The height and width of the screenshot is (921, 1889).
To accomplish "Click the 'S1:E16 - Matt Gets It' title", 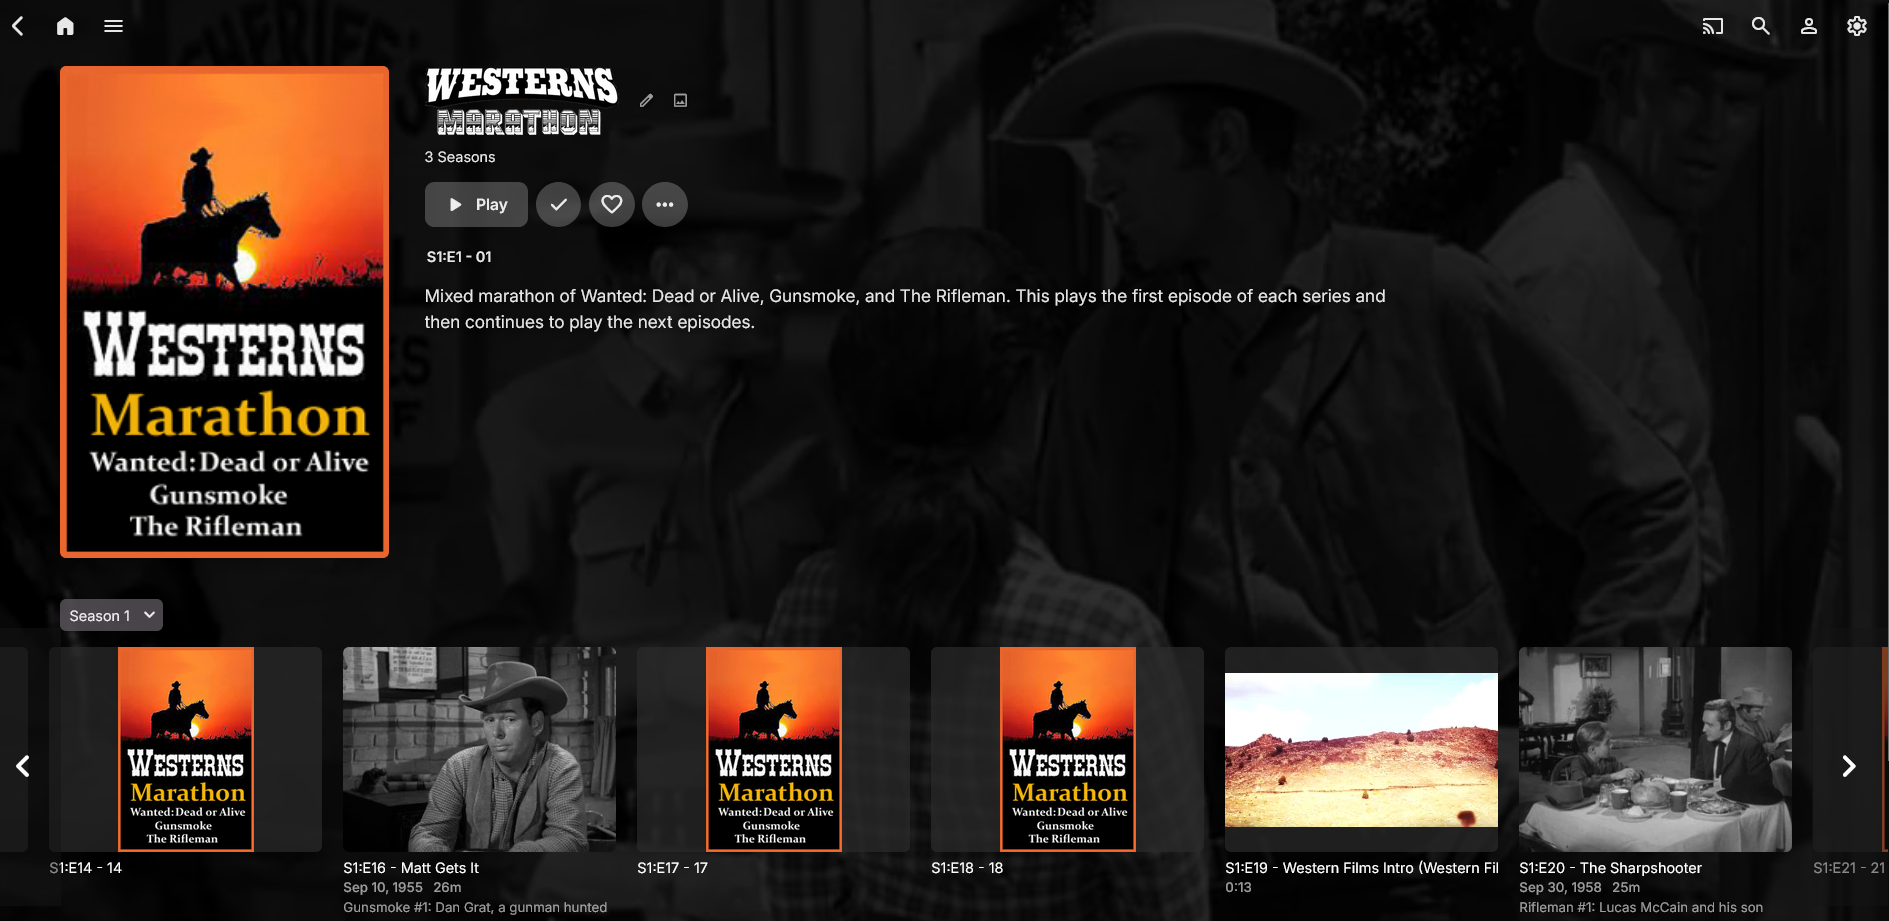I will tap(411, 868).
